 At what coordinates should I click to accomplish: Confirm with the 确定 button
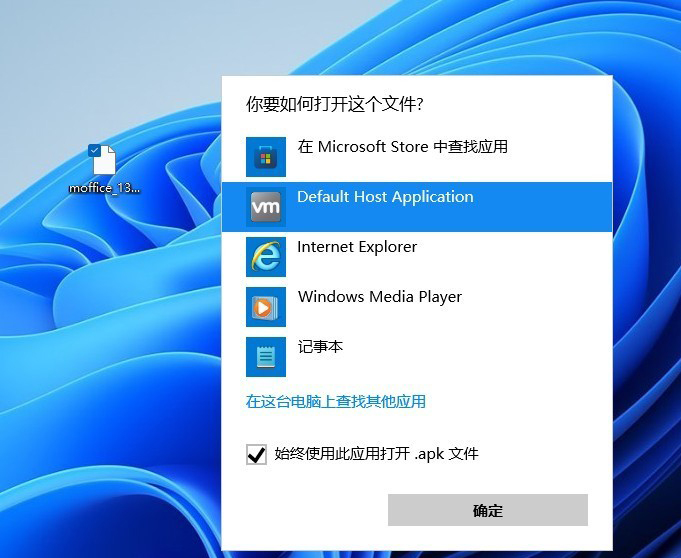point(488,510)
